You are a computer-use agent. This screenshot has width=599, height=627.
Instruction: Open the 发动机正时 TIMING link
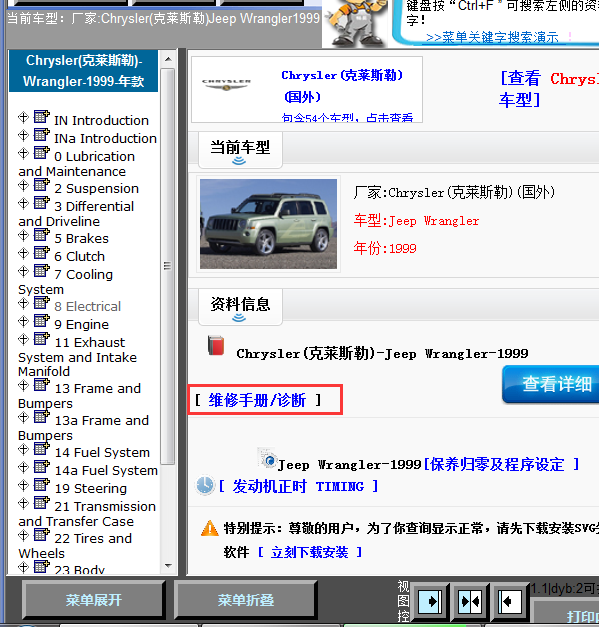coord(298,486)
